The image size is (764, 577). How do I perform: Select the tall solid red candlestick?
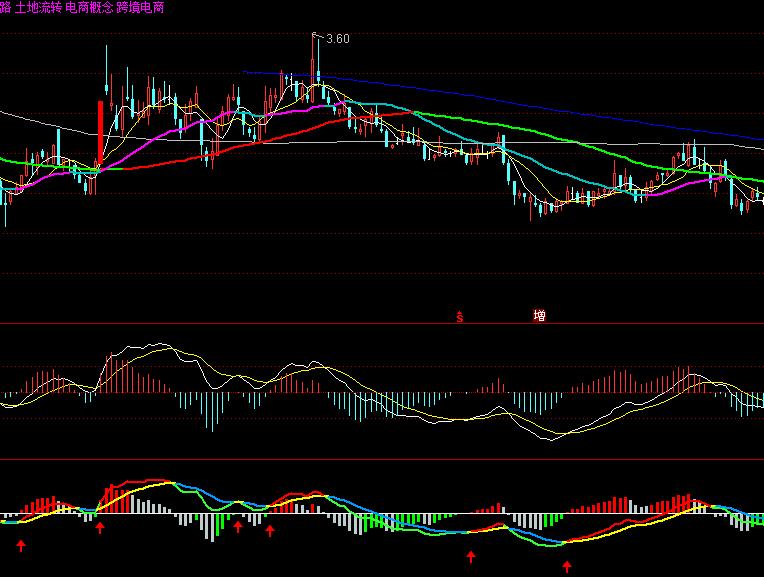pos(100,133)
